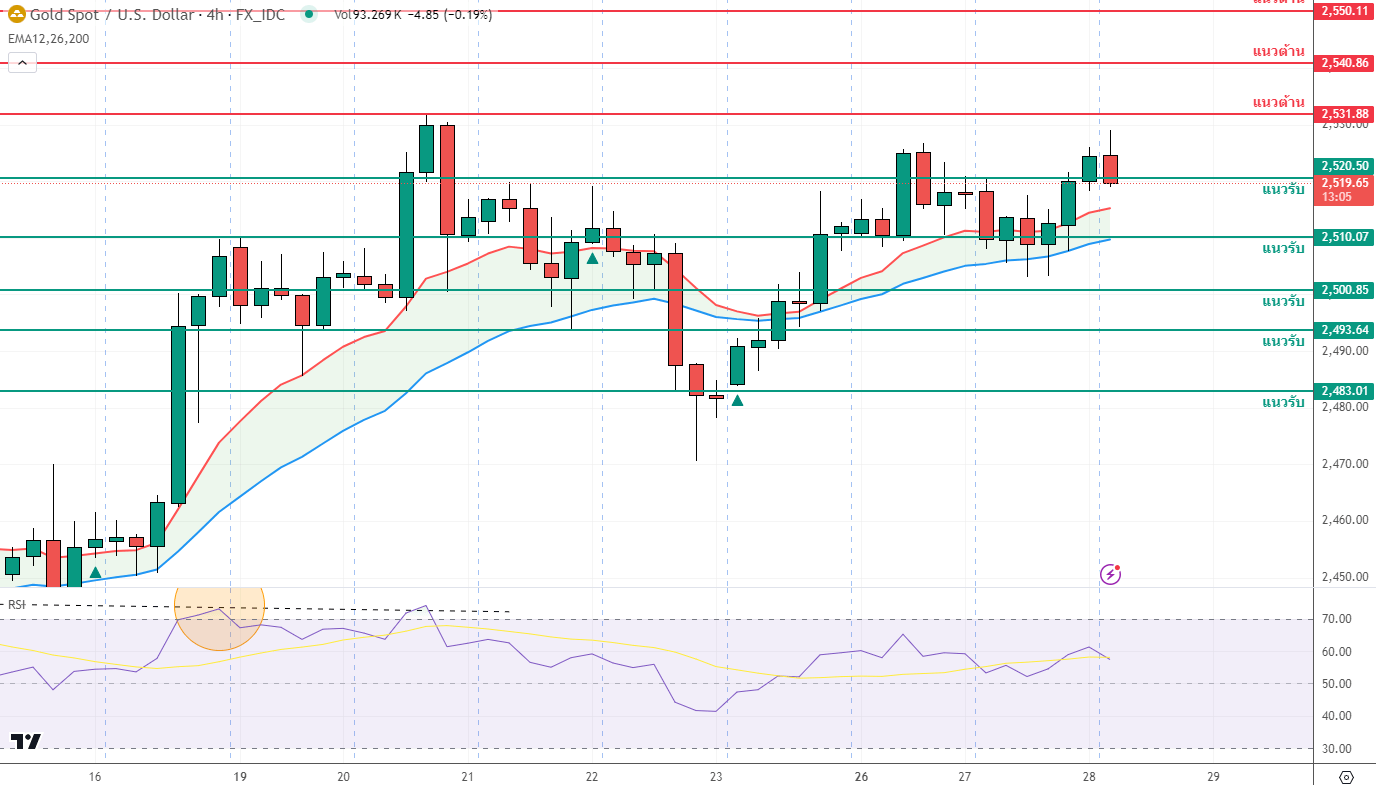Click the RSI 70.00 axis value
1376x785 pixels.
1337,619
